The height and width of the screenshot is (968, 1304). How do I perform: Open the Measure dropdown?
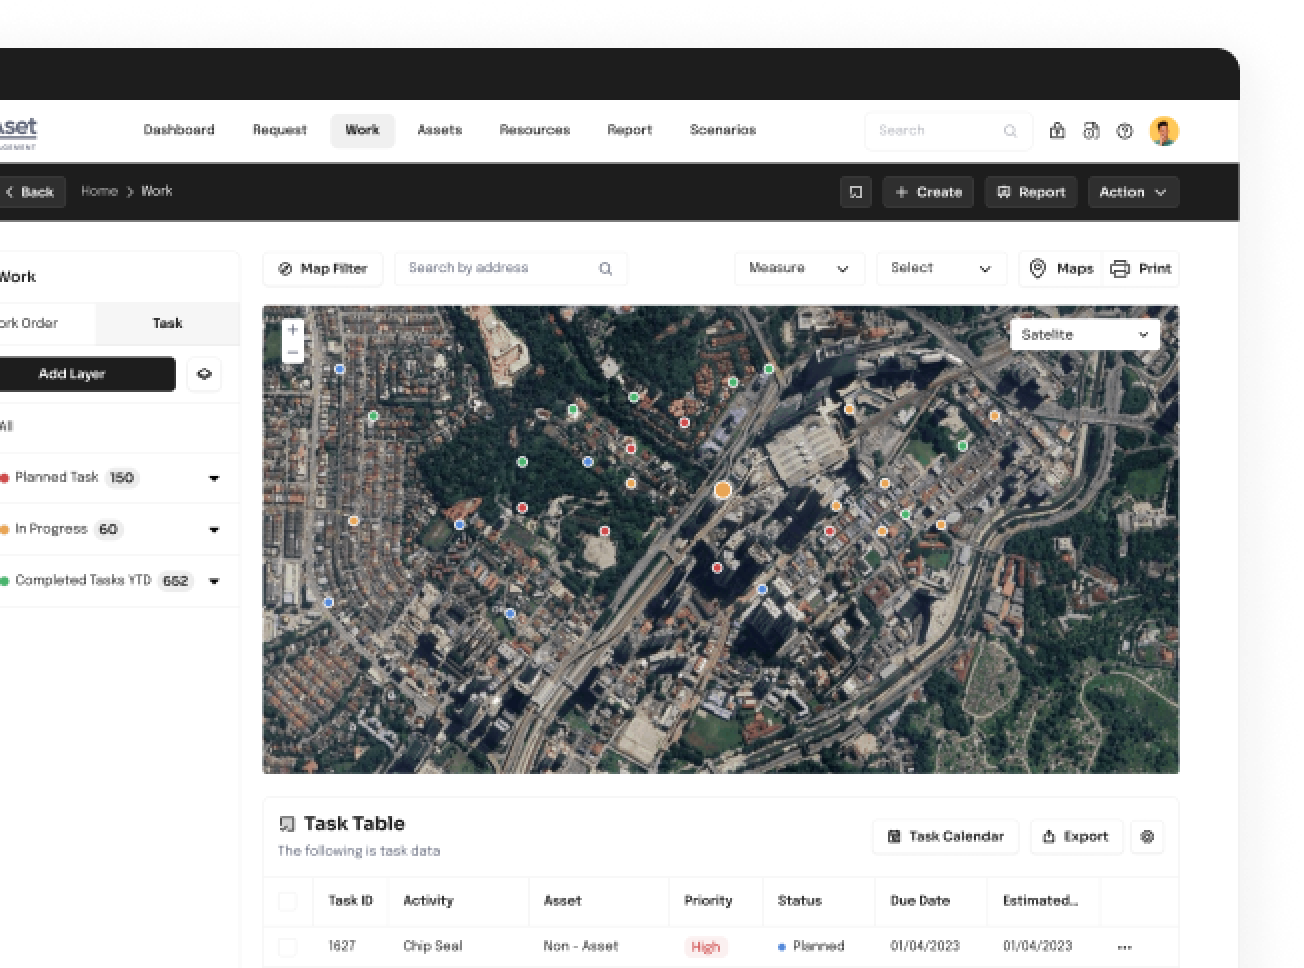click(800, 268)
